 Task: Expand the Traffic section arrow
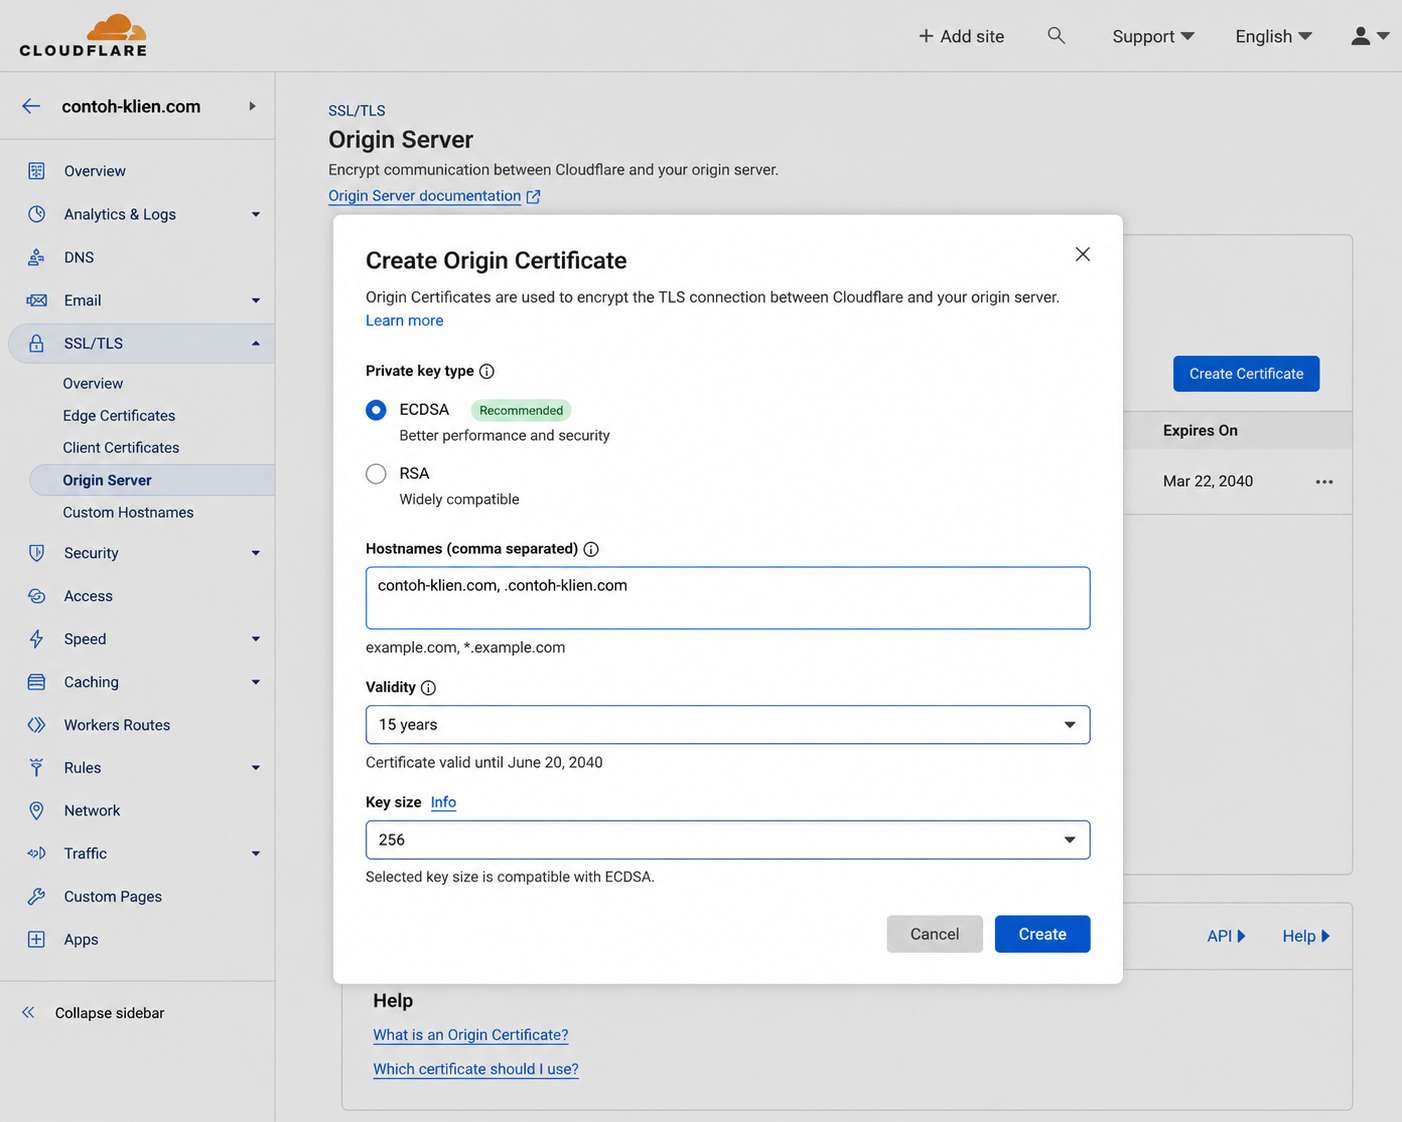point(256,854)
